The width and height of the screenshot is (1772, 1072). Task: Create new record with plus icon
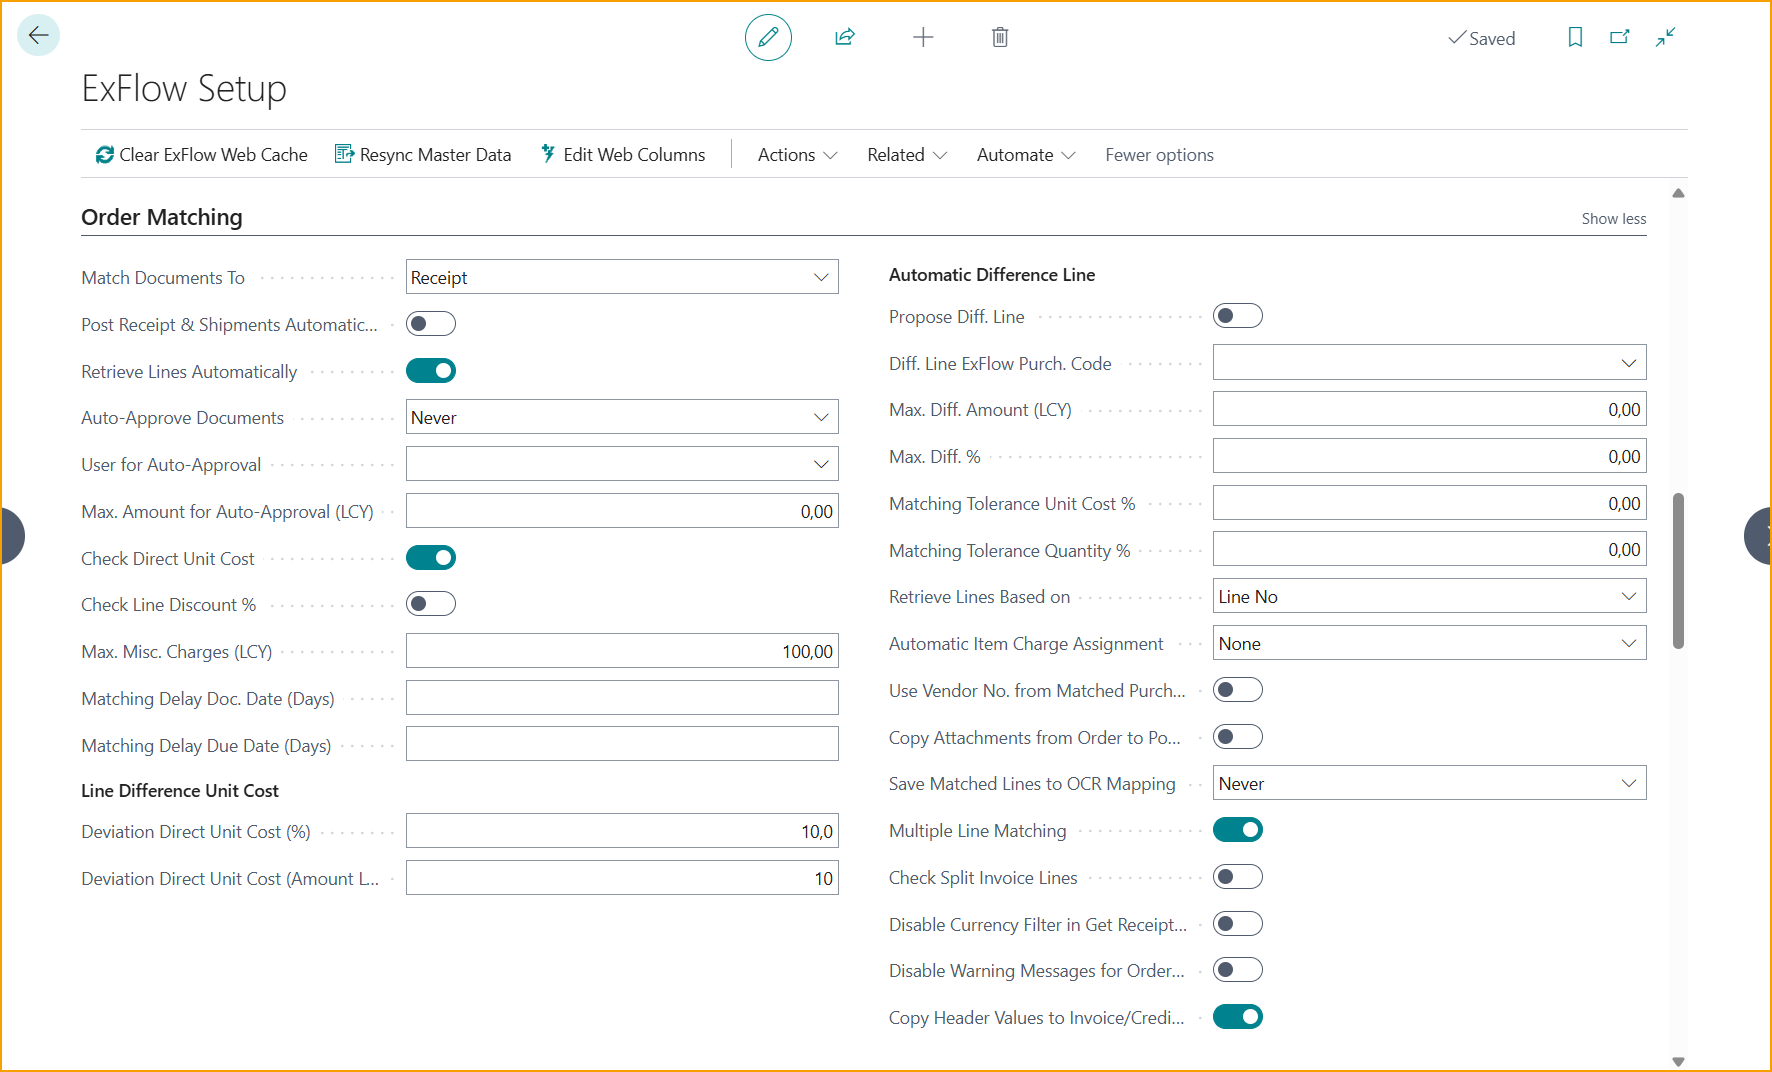click(x=923, y=37)
